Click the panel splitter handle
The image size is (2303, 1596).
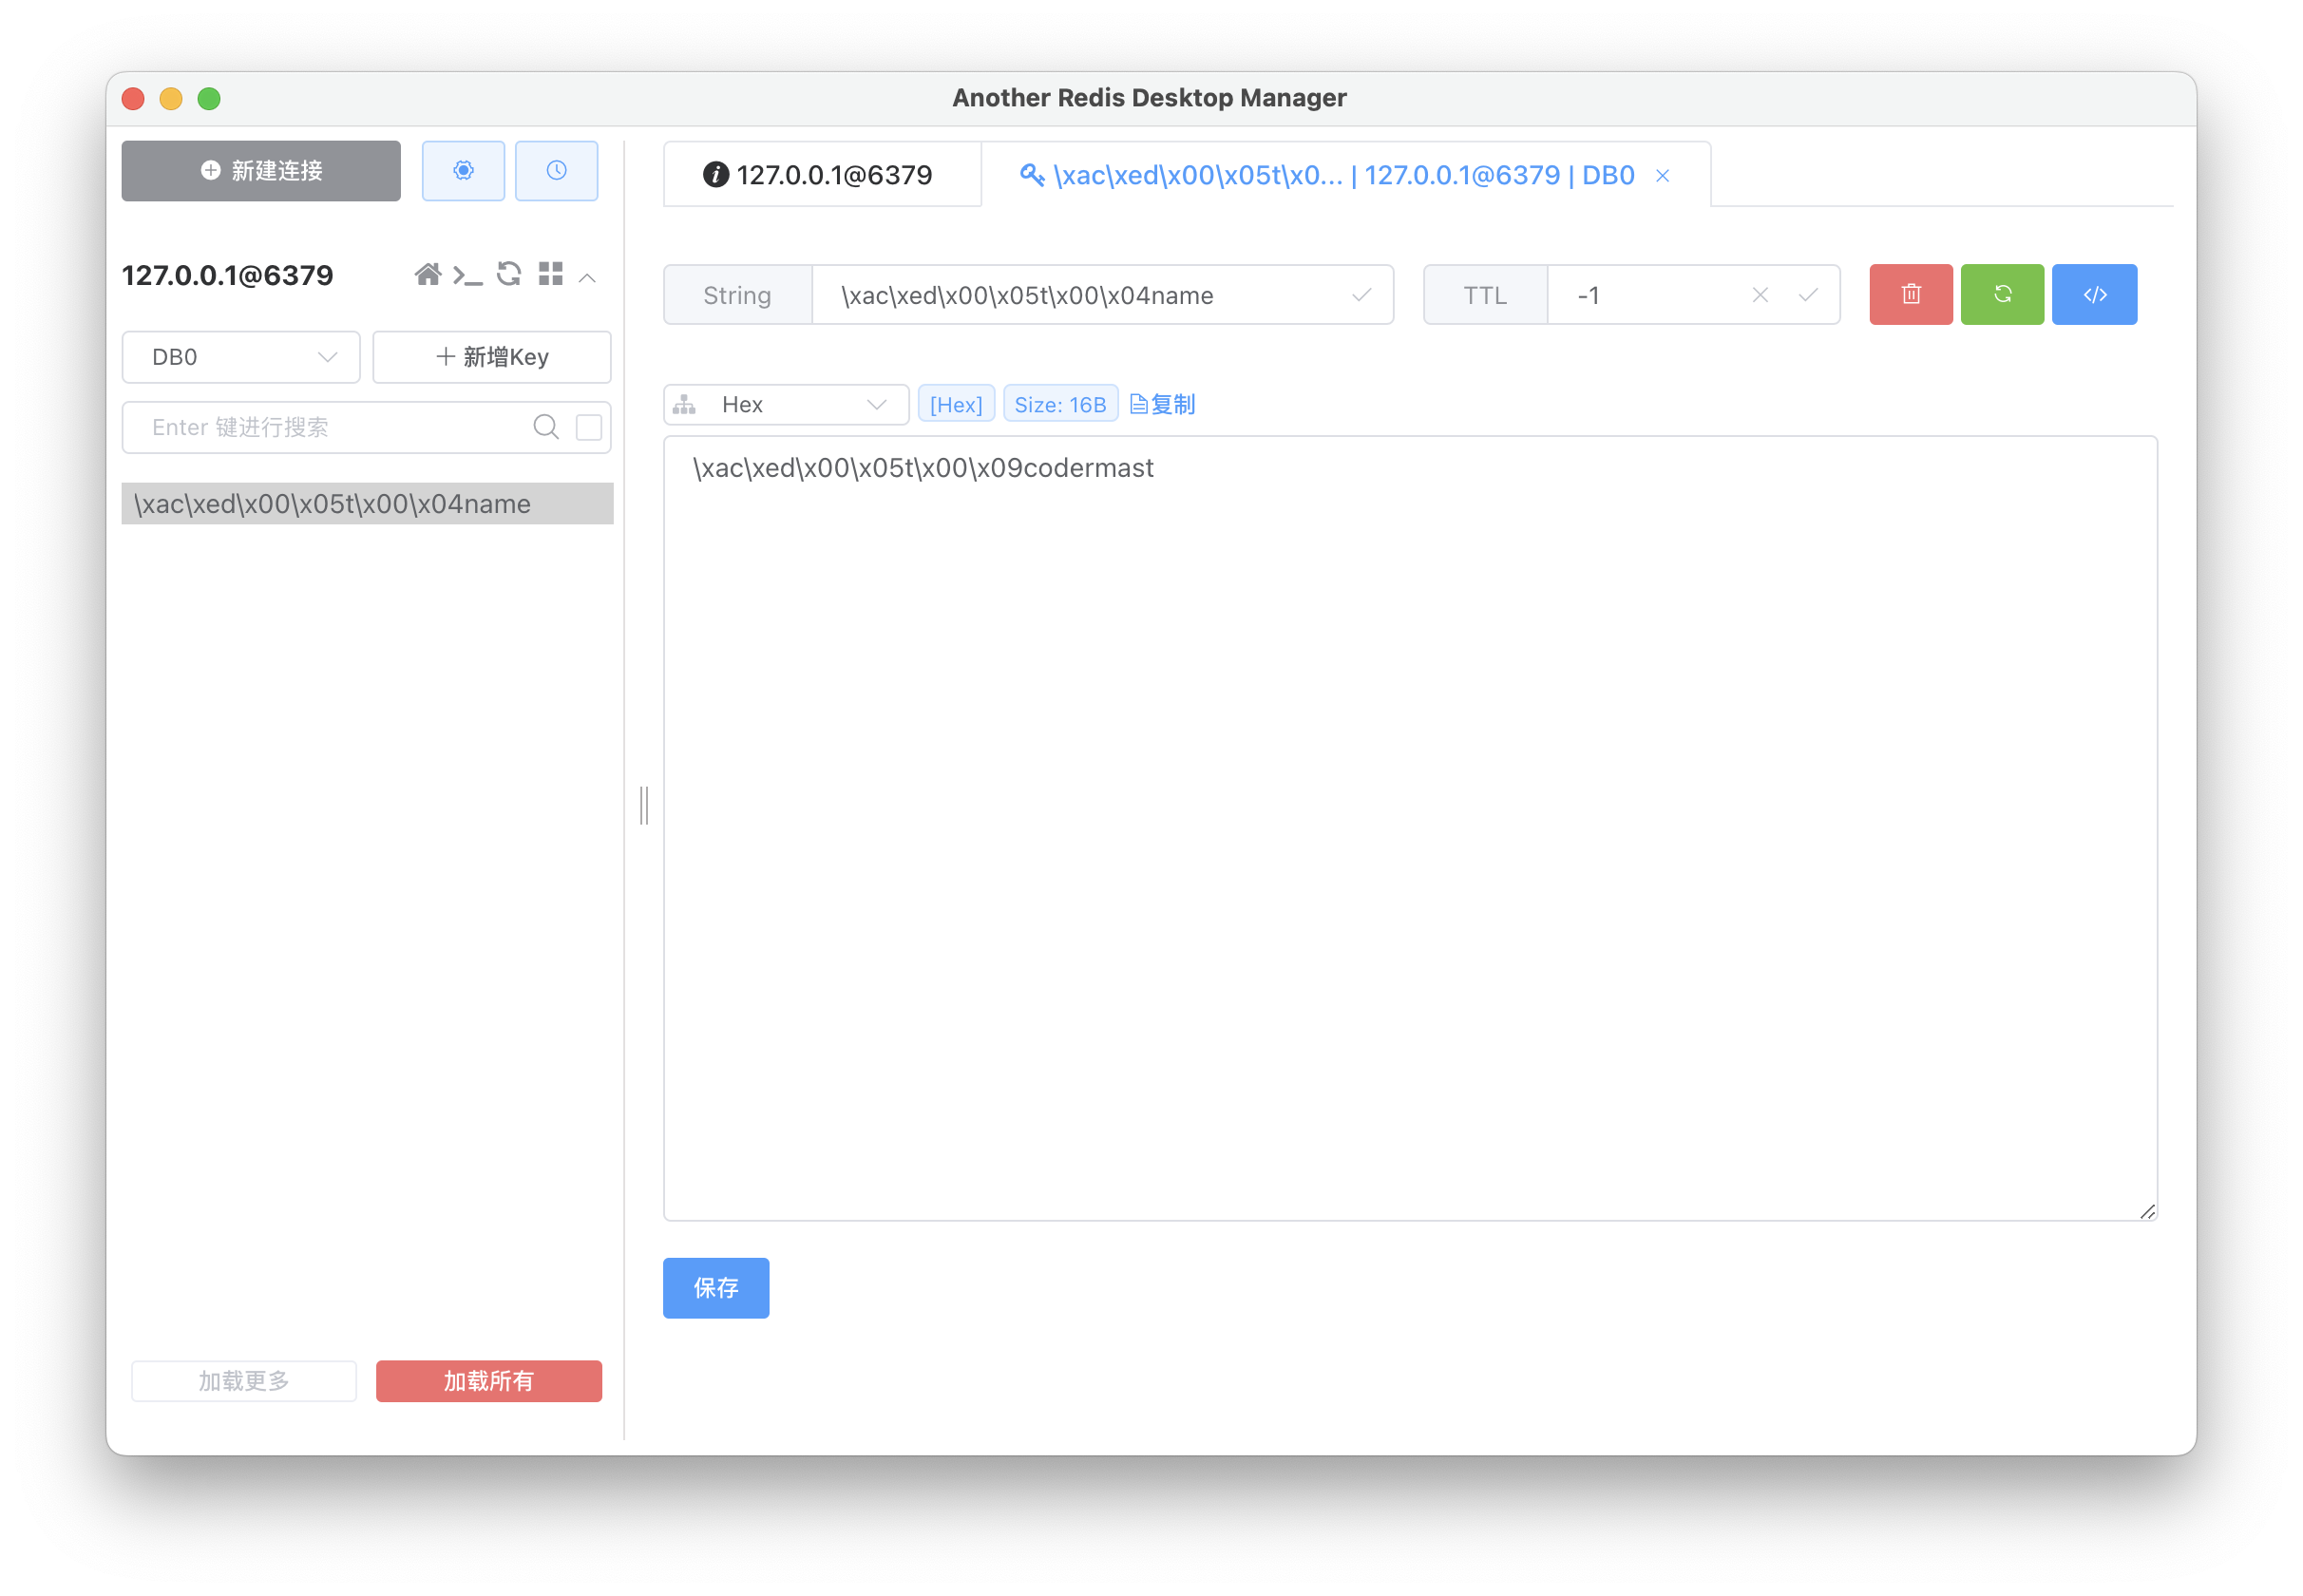[644, 806]
